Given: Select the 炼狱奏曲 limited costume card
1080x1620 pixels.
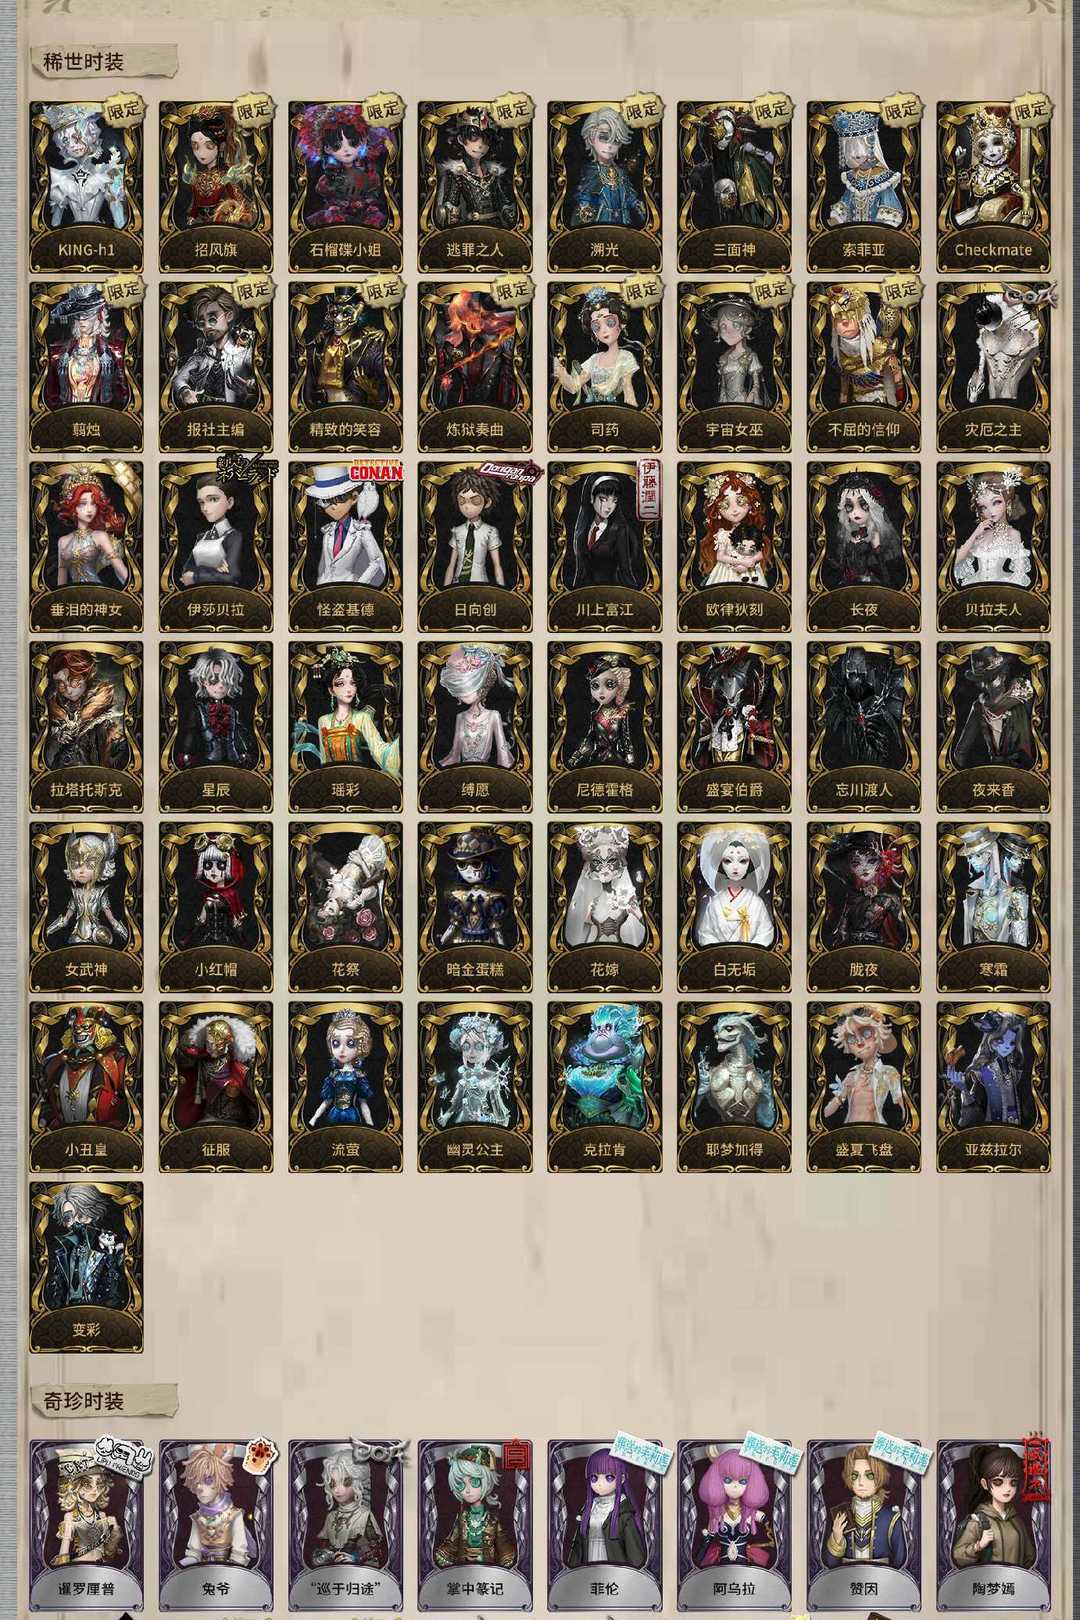Looking at the screenshot, I should point(475,367).
